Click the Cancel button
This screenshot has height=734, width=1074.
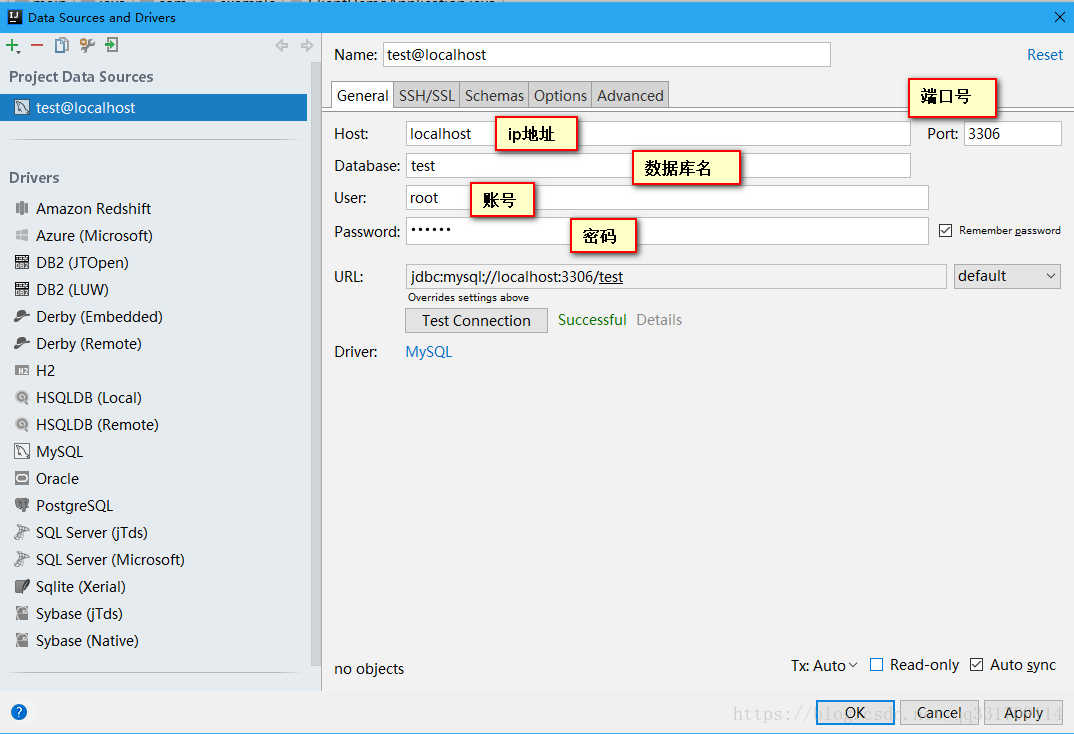point(939,713)
